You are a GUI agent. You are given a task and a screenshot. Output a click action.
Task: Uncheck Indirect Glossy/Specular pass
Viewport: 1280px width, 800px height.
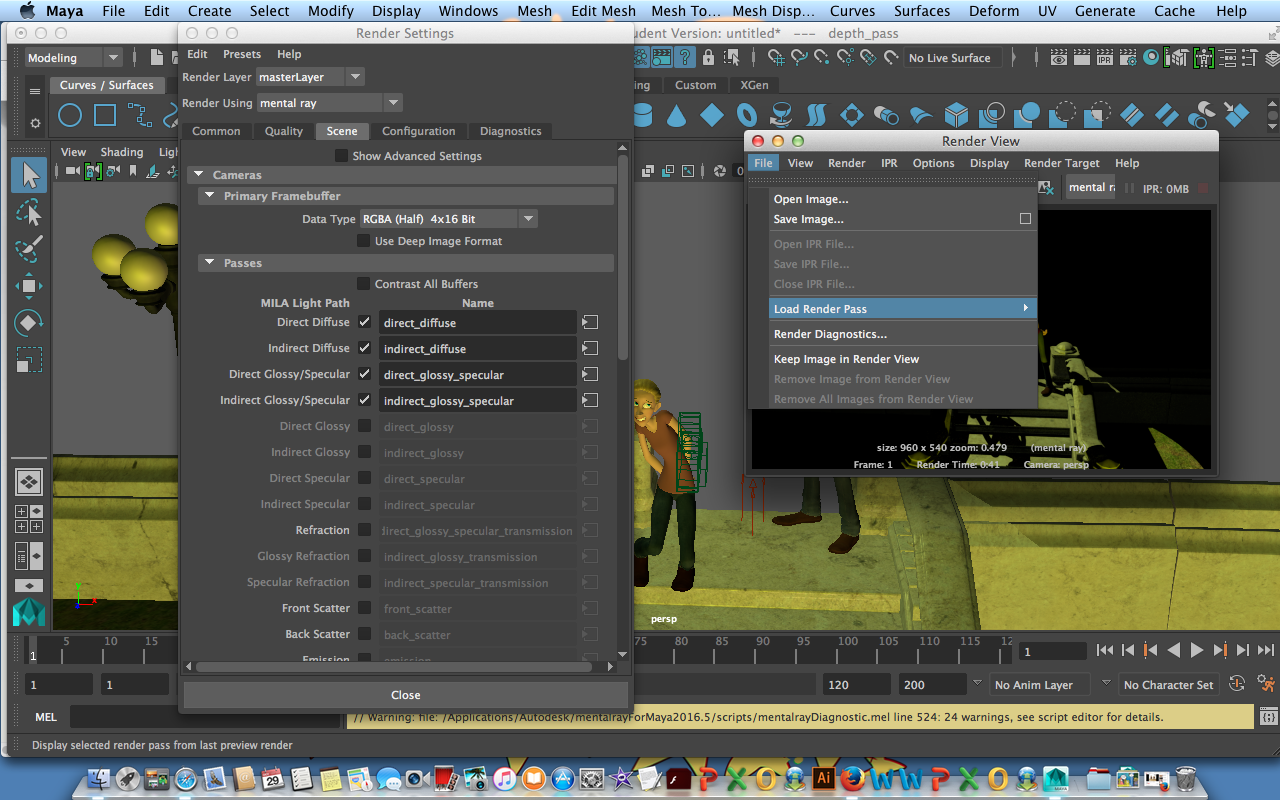[365, 400]
